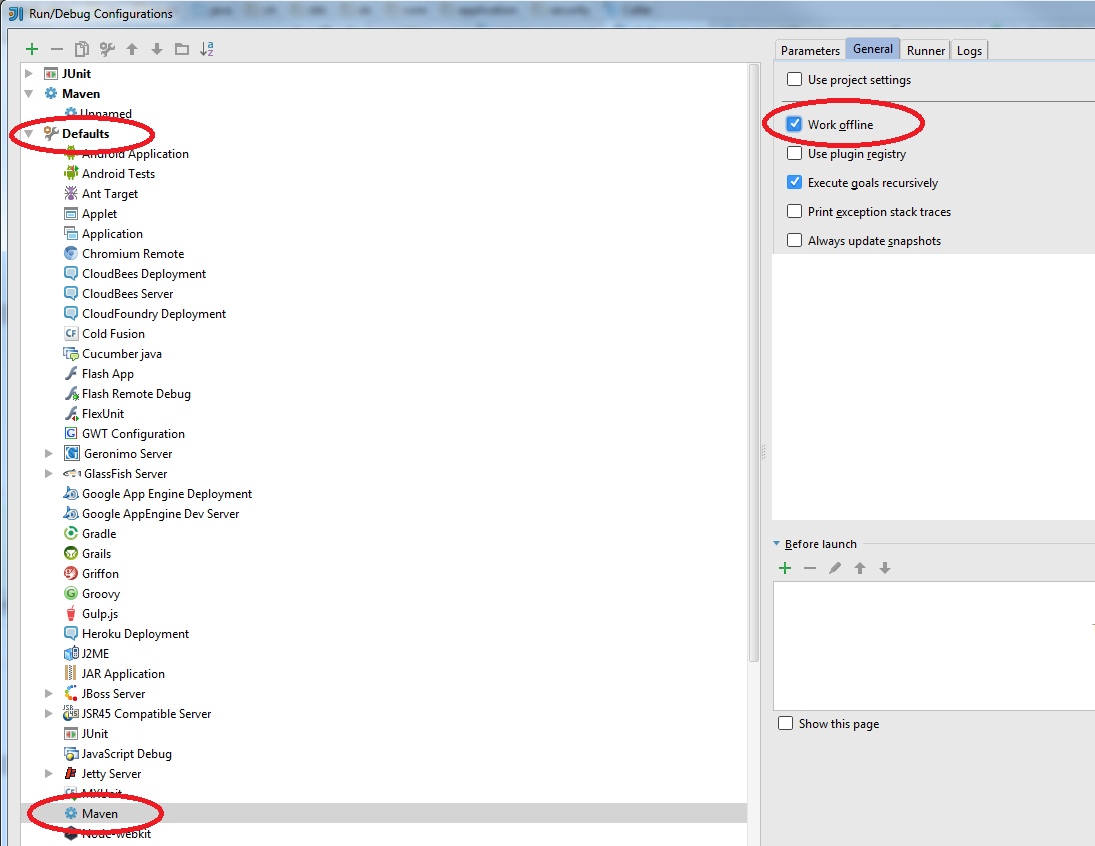Select the General tab
The height and width of the screenshot is (846, 1095).
click(x=873, y=49)
